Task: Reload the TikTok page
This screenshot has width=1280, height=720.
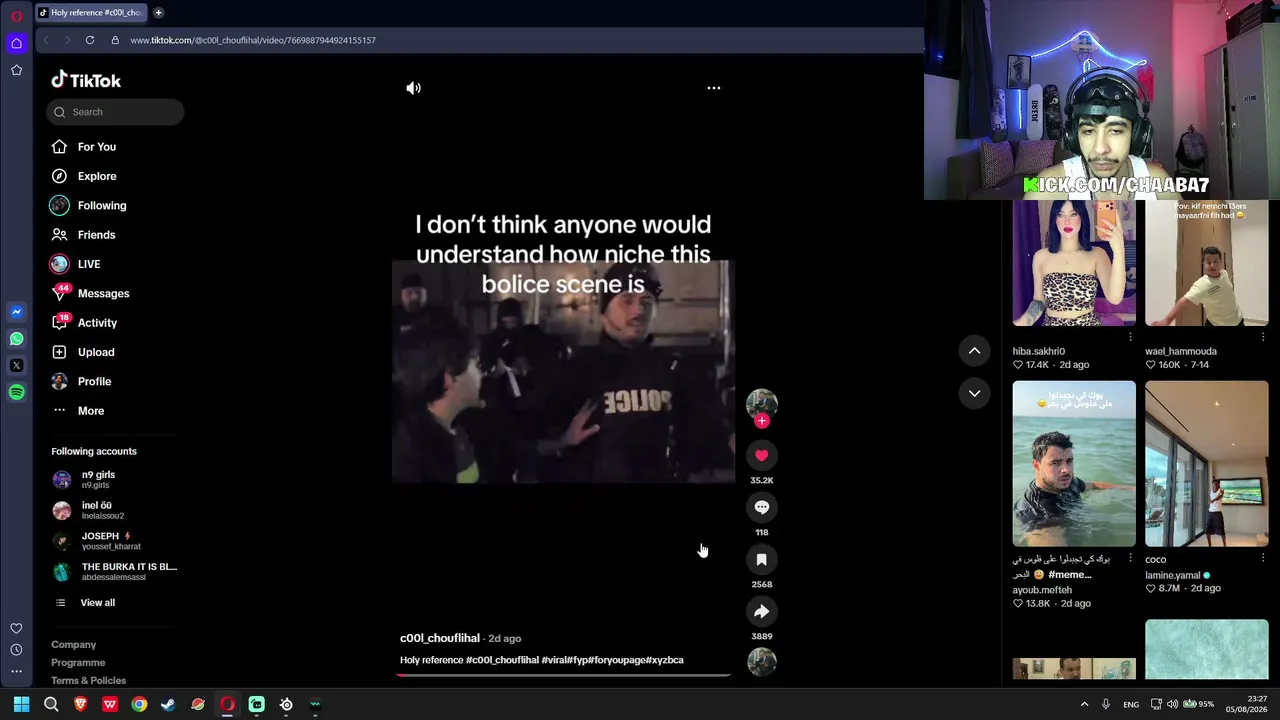Action: [90, 40]
